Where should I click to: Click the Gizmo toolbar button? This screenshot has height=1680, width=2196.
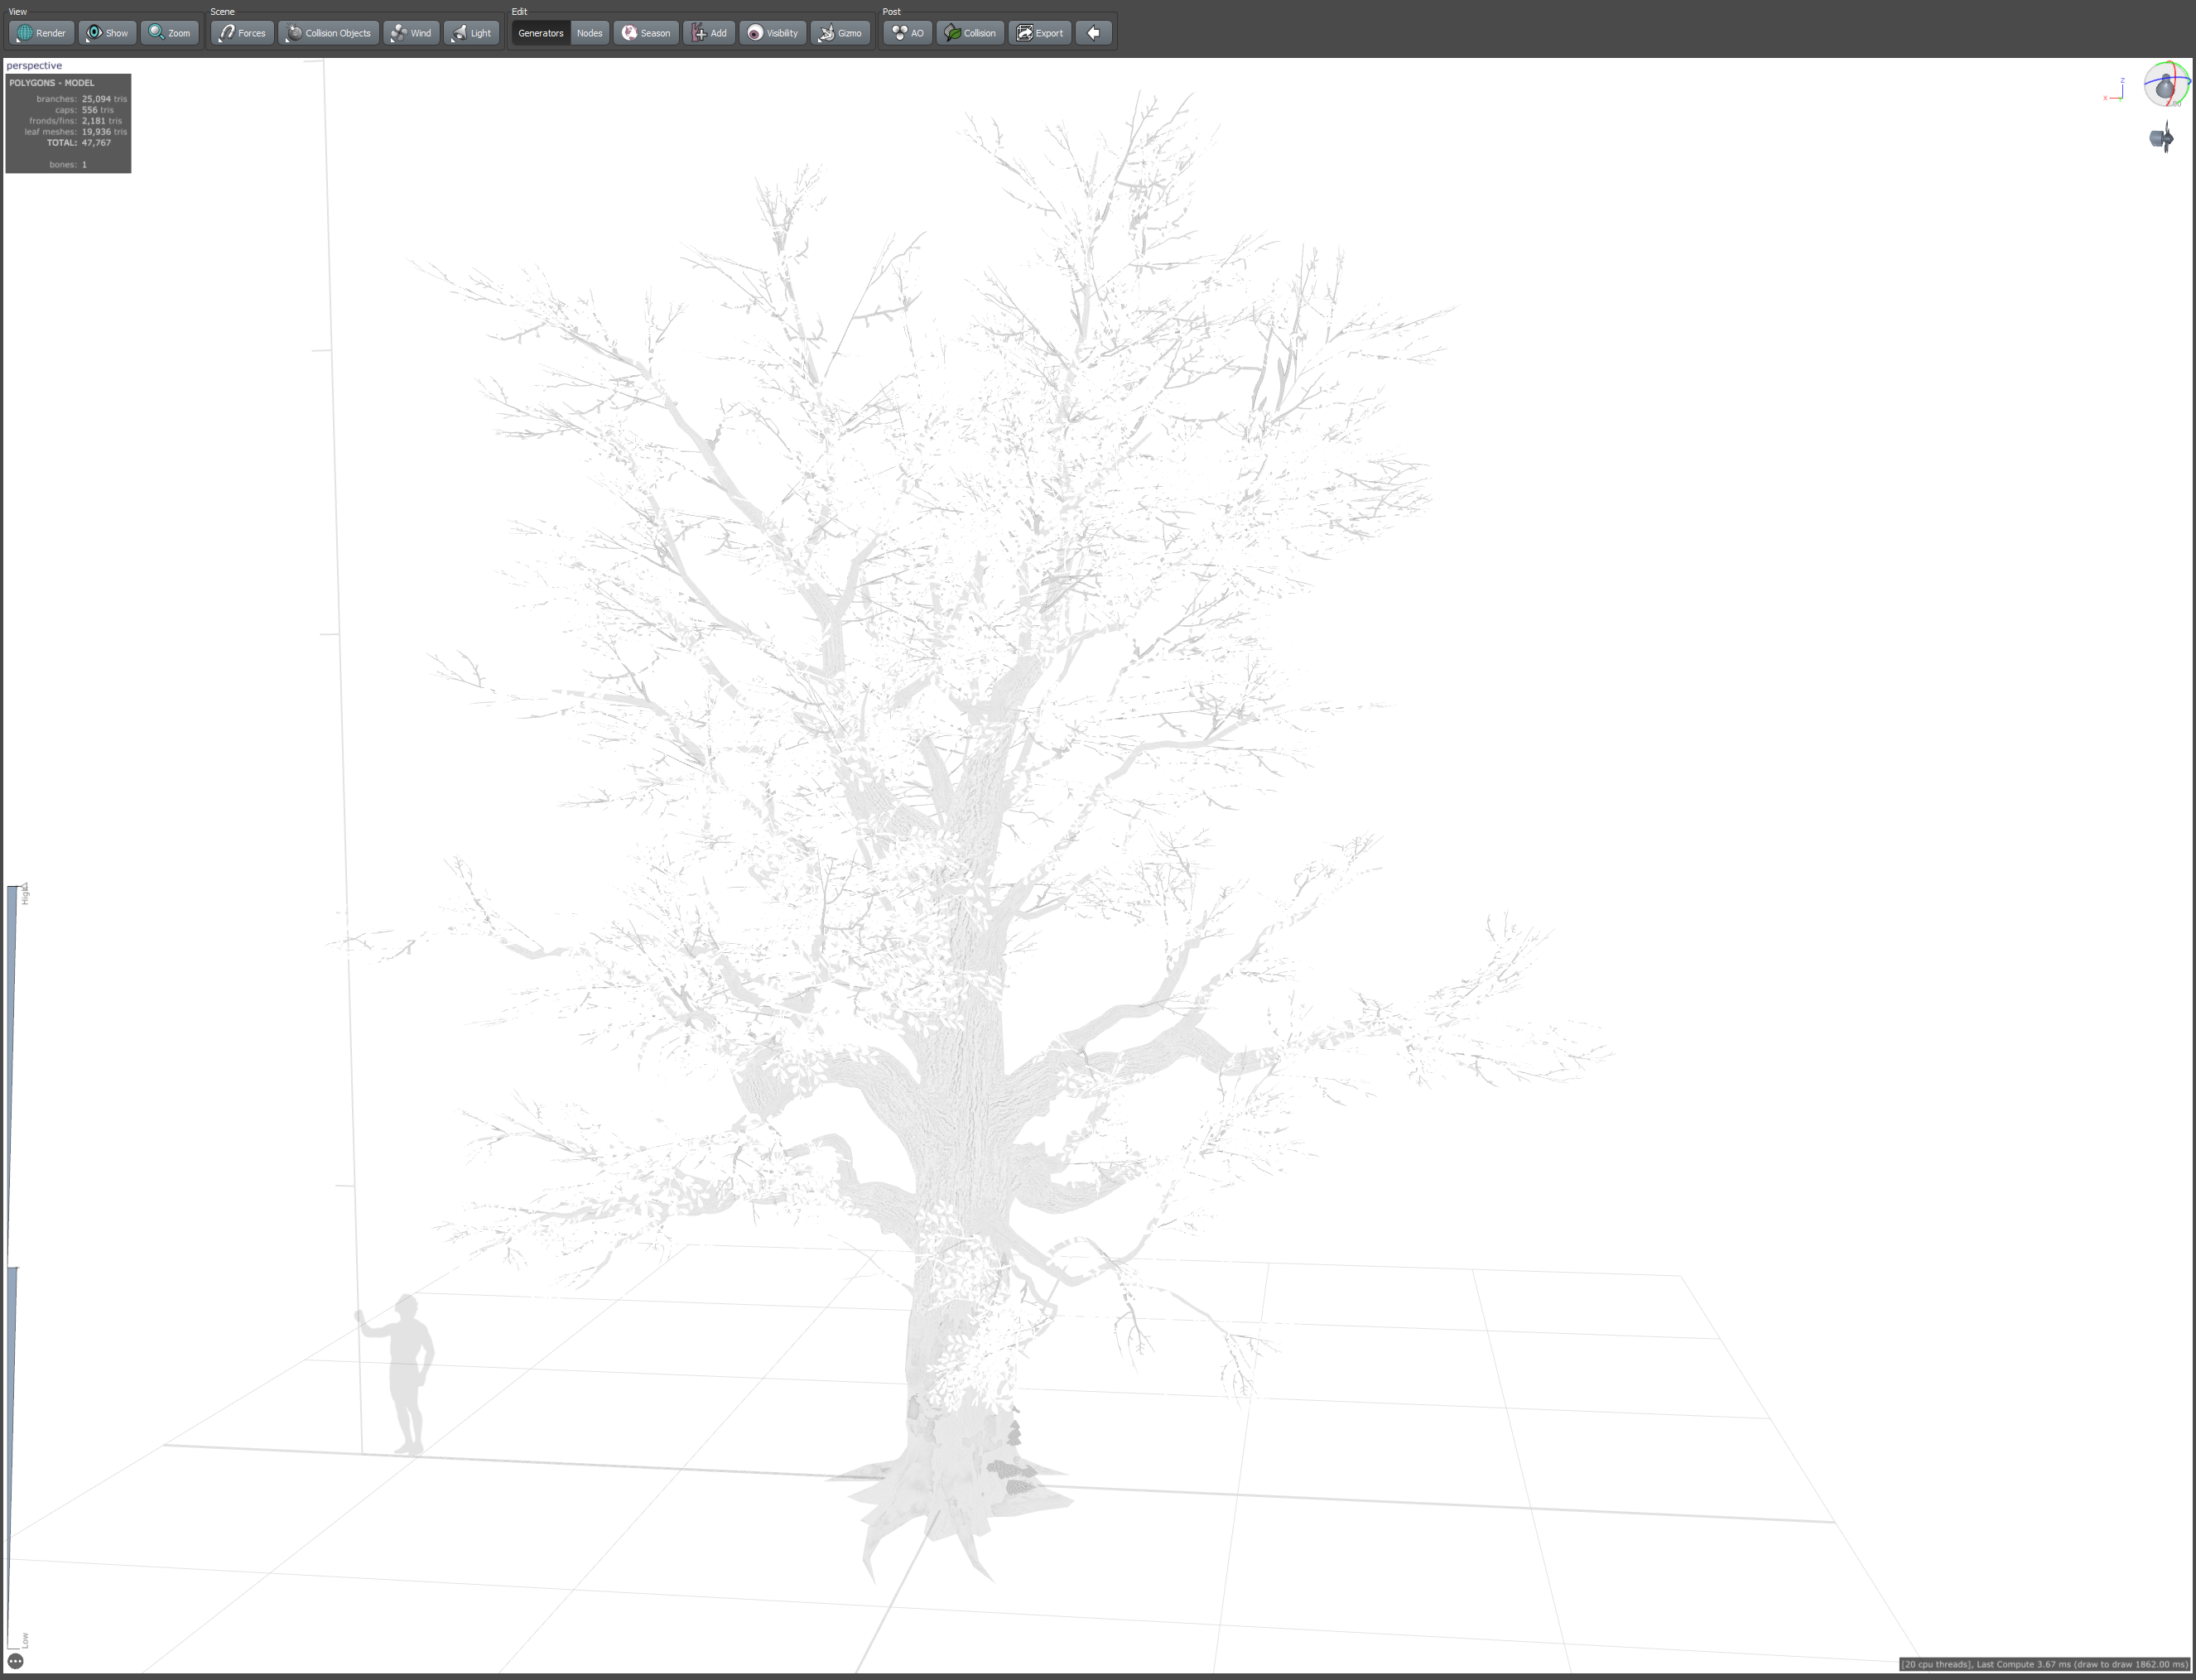coord(840,33)
